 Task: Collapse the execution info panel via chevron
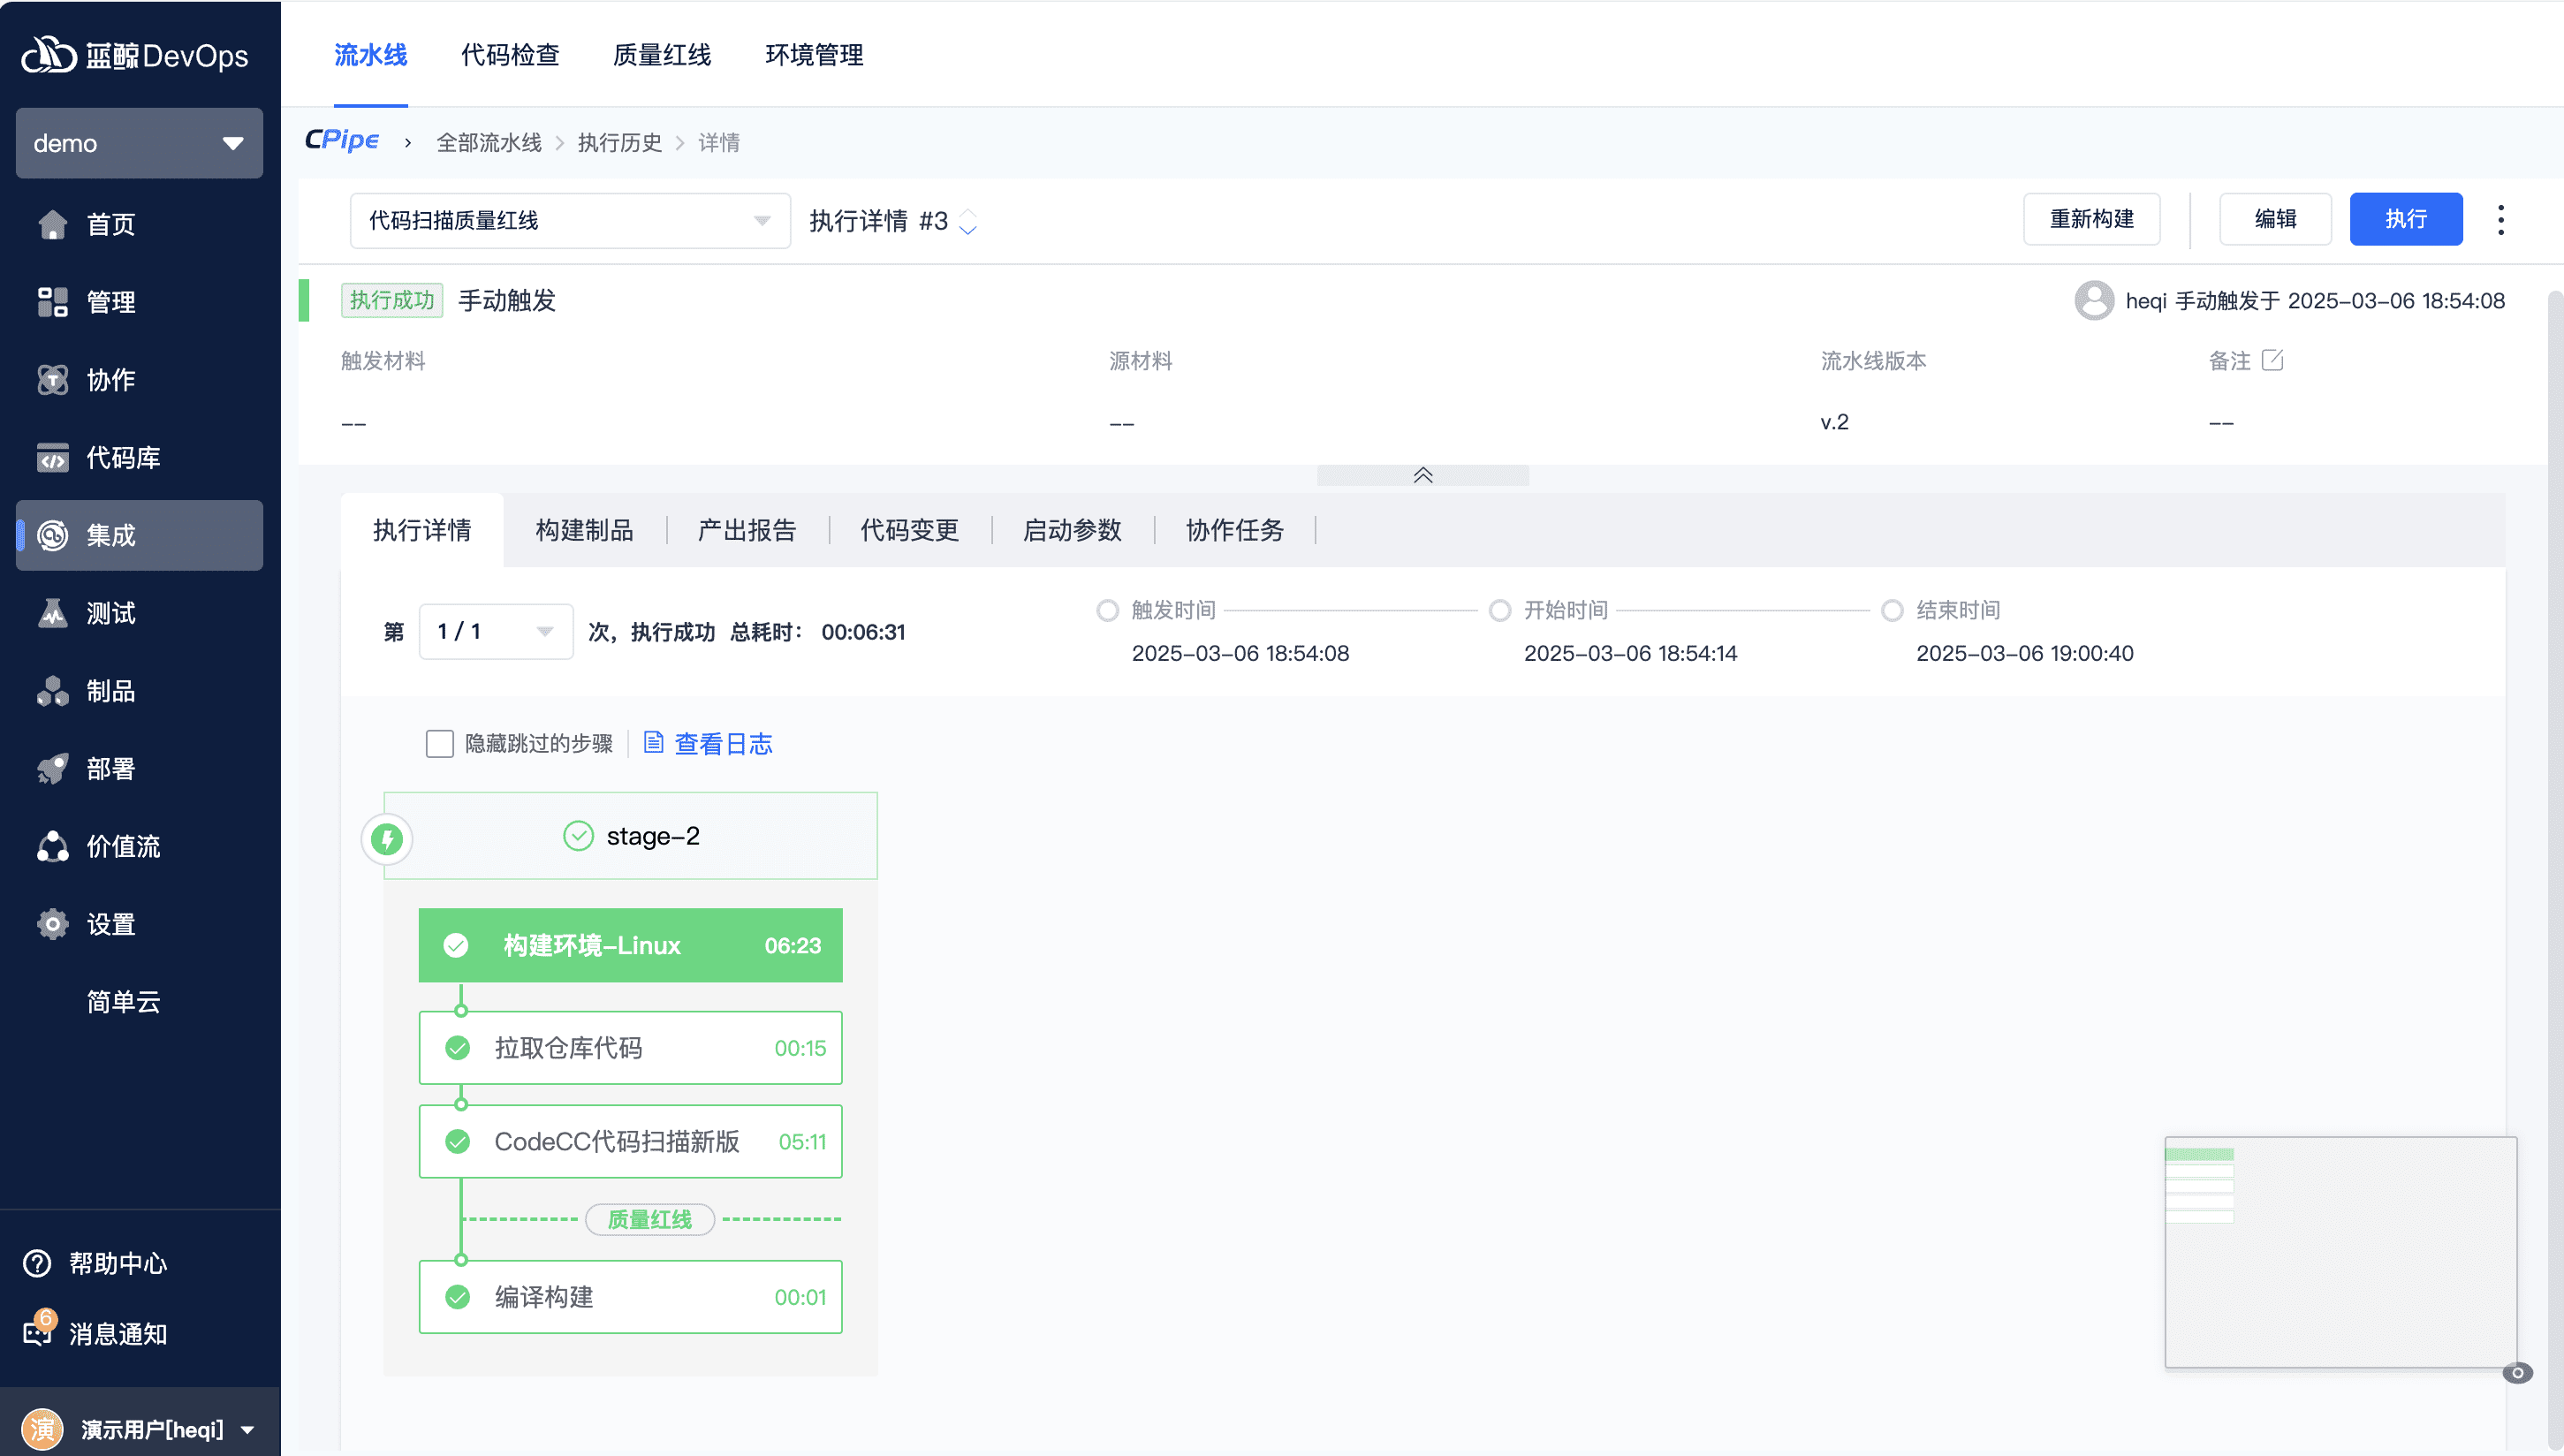[1422, 475]
